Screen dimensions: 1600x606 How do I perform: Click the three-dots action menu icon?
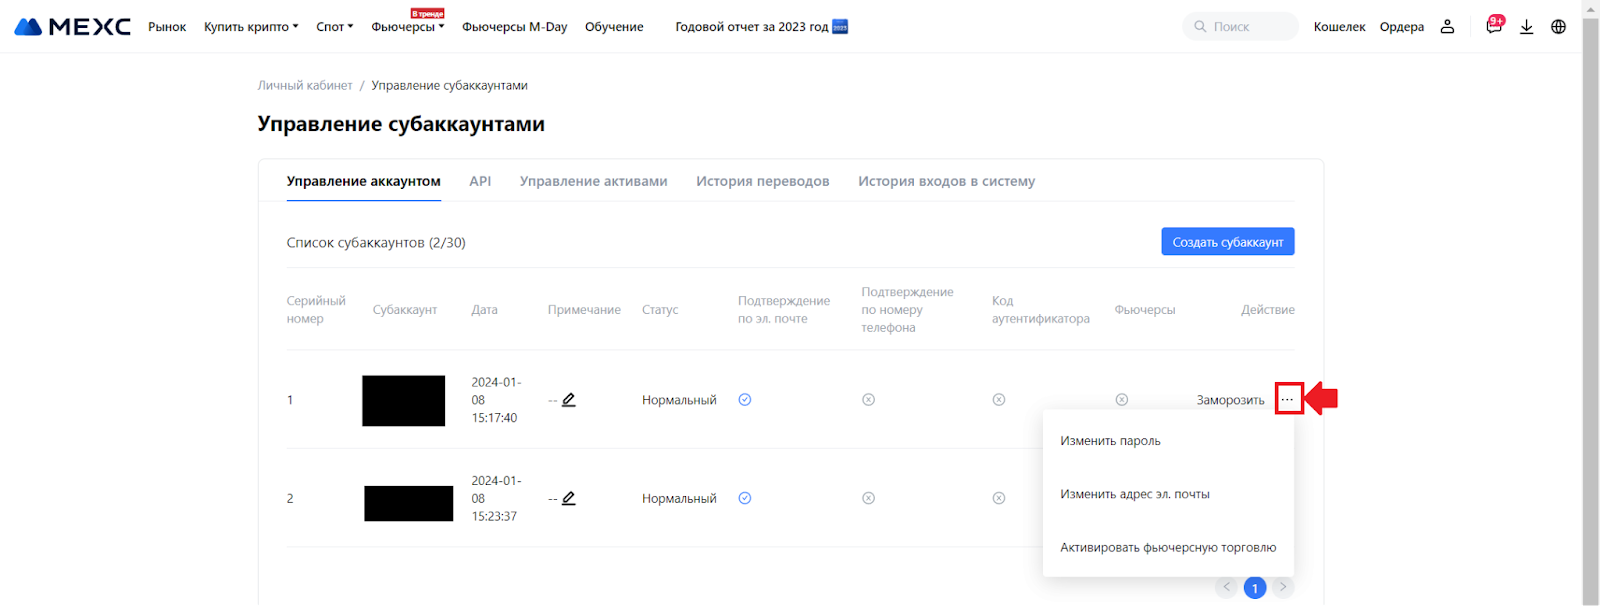1288,400
